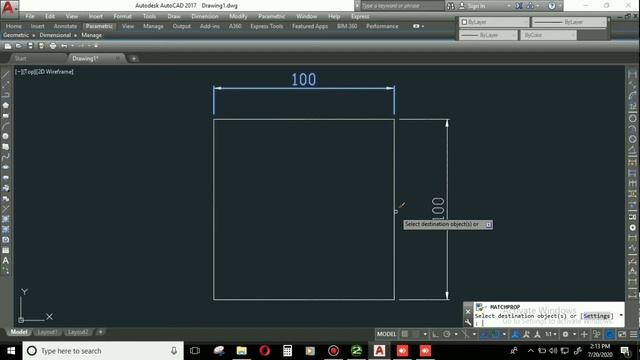640x360 pixels.
Task: Open the plot style ByColor dropdown
Action: (x=548, y=36)
